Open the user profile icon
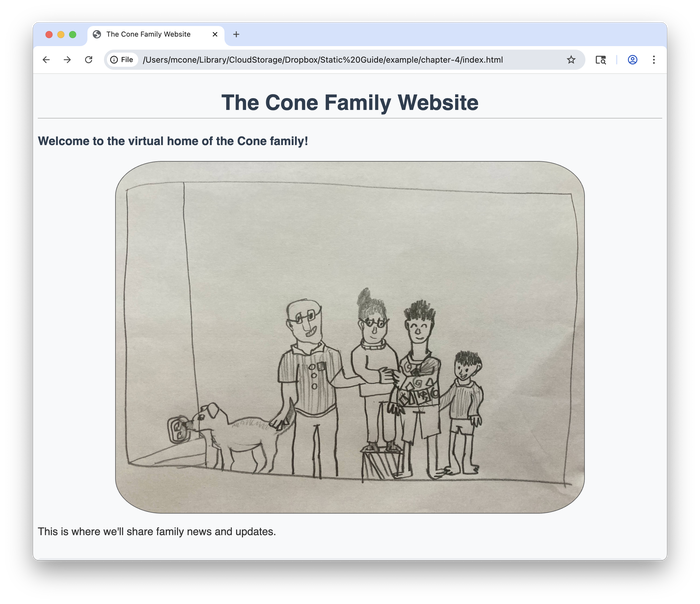Image resolution: width=700 pixels, height=604 pixels. (x=633, y=60)
